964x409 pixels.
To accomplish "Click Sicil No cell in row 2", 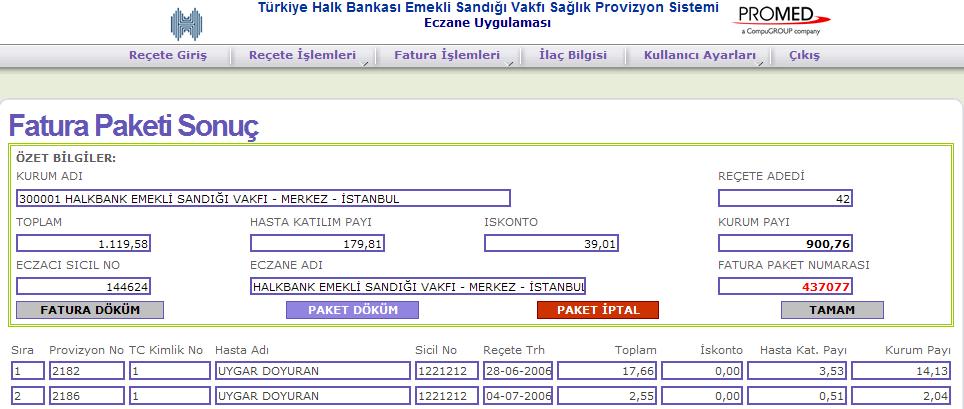I will tap(446, 395).
